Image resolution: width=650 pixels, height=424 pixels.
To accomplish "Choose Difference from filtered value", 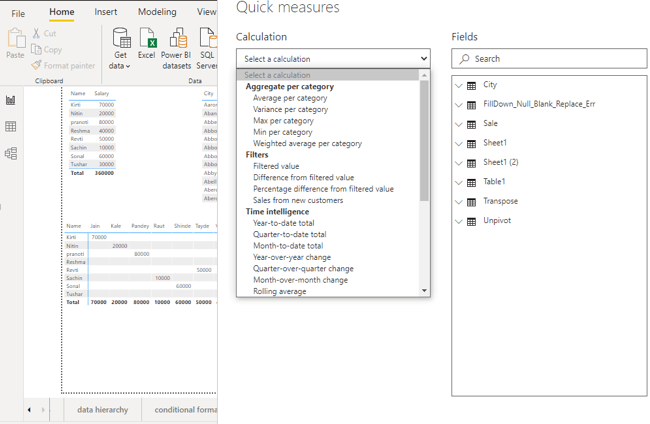I will click(304, 177).
